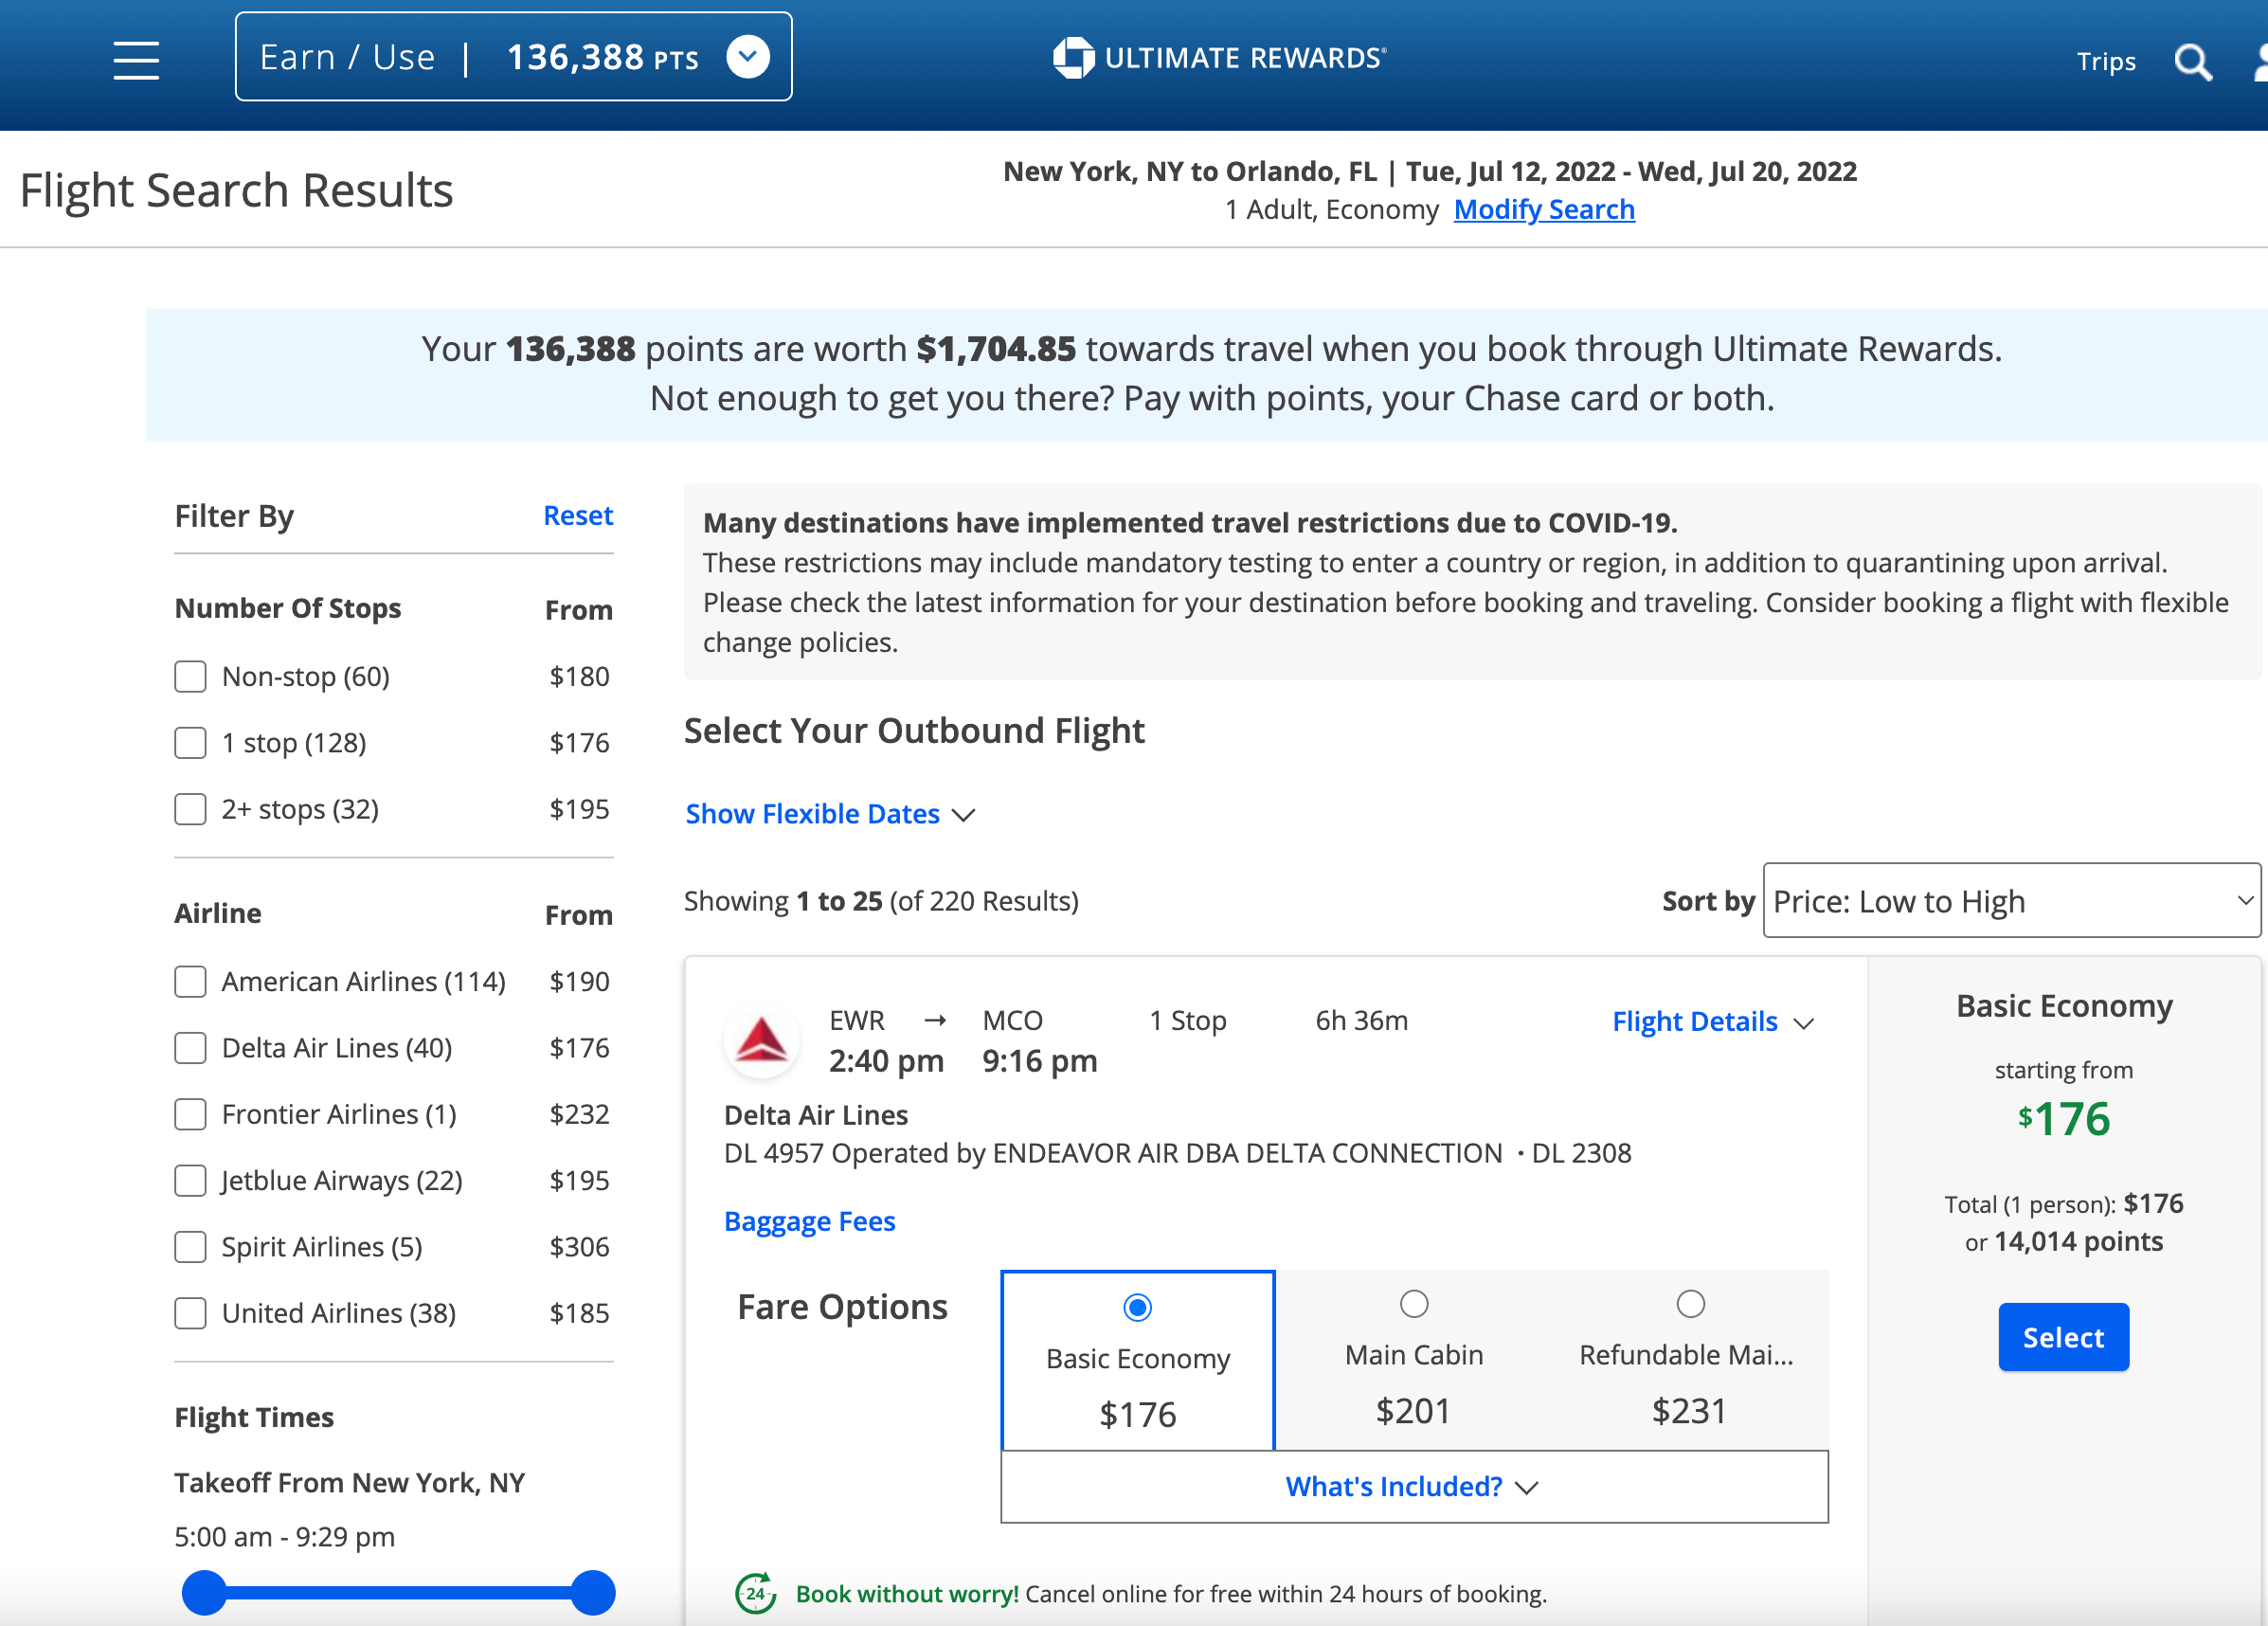
Task: Check the Jetblue Airways filter
Action: point(190,1181)
